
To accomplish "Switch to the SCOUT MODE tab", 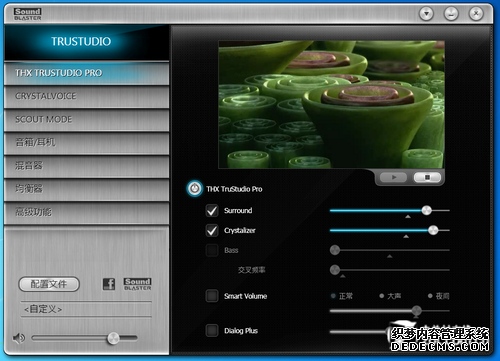I will point(87,120).
